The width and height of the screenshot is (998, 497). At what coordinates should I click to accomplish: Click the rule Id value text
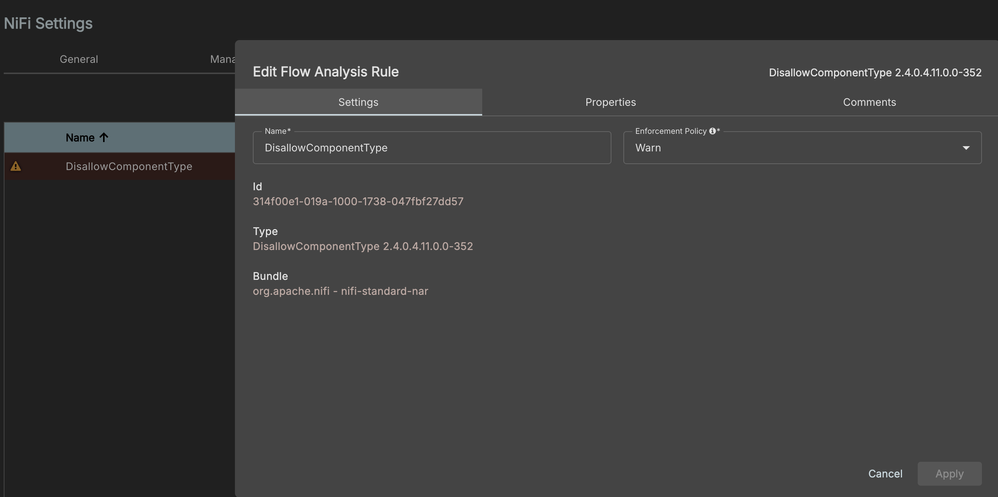pyautogui.click(x=358, y=201)
